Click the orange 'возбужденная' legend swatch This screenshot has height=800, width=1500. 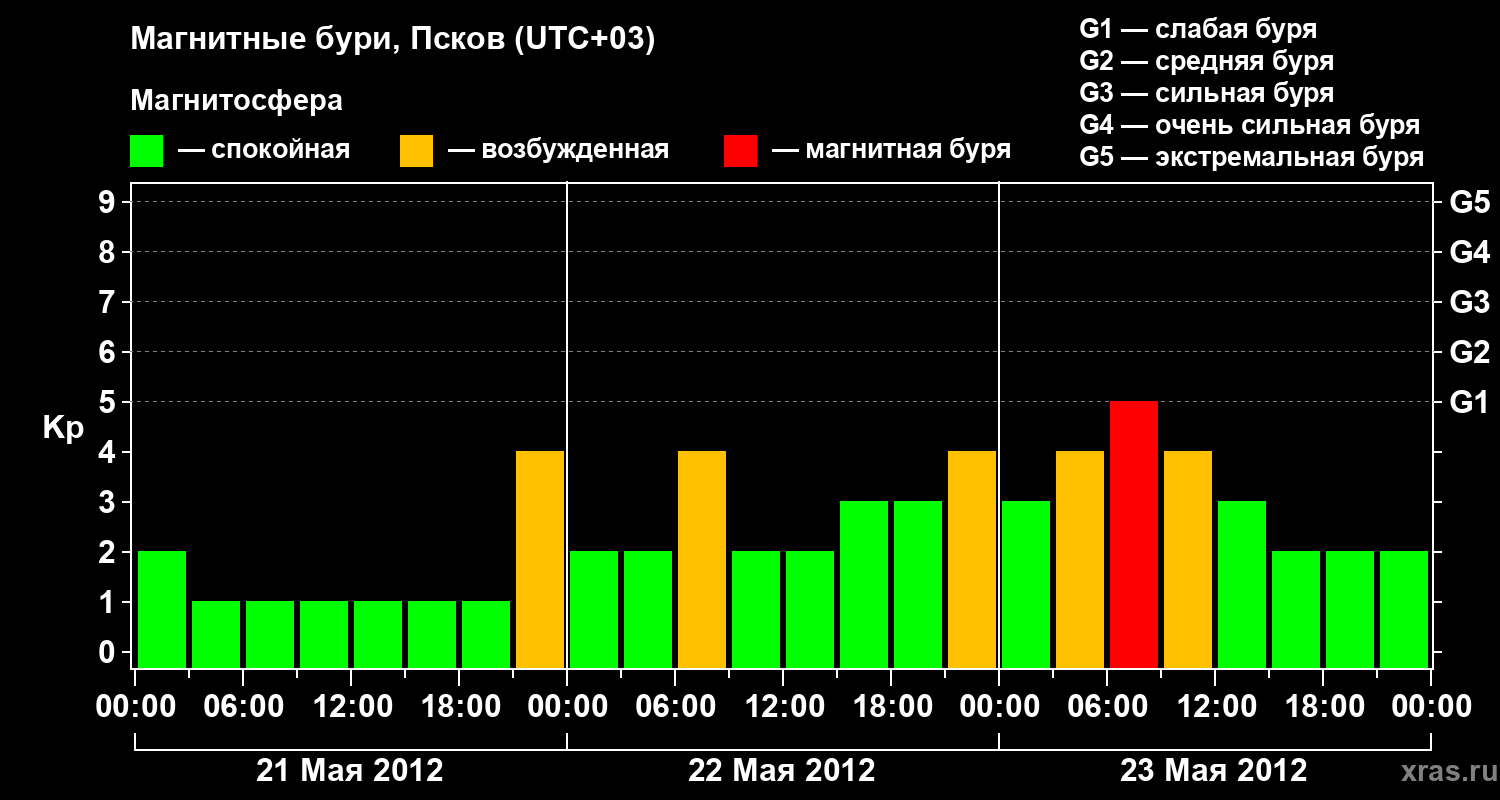click(x=416, y=151)
